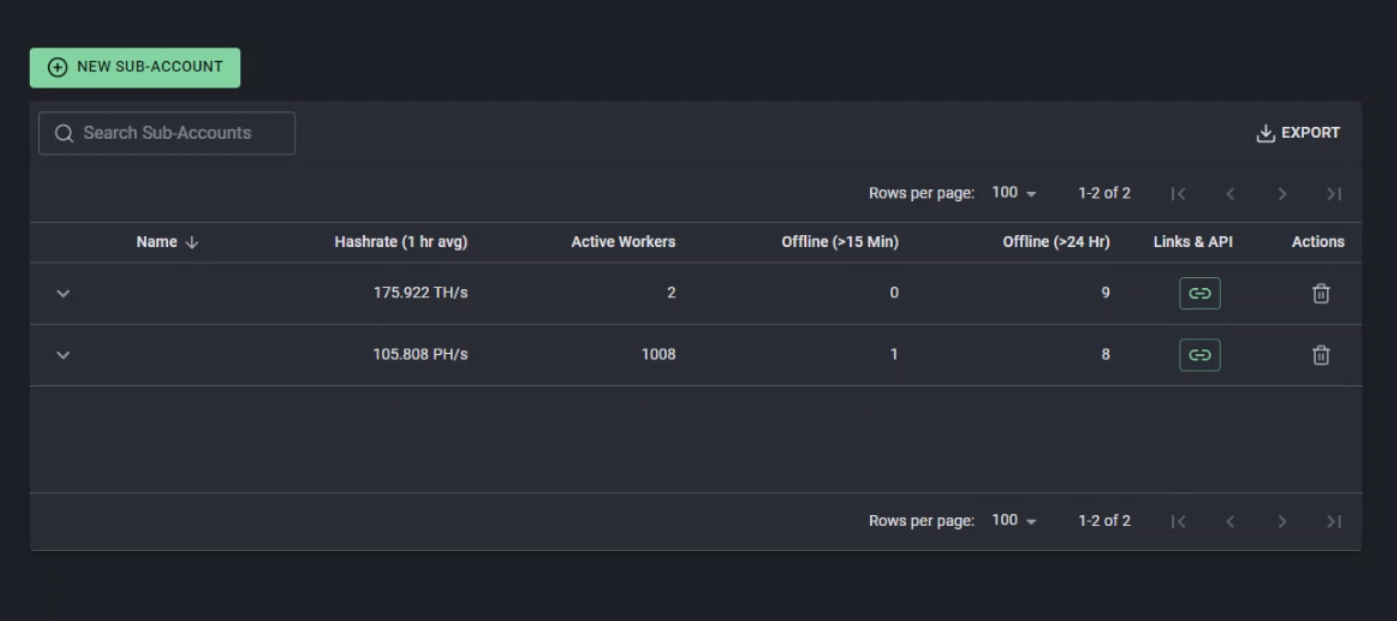Screen dimensions: 1397x621
Task: Sort by Active Workers column
Action: coord(623,242)
